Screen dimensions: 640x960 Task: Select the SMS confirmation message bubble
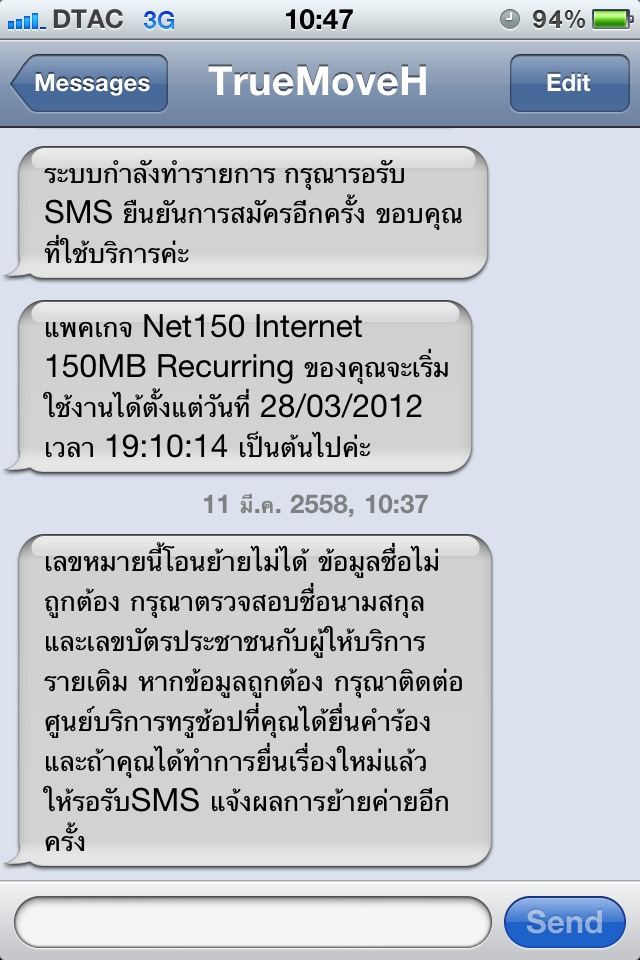(x=246, y=213)
